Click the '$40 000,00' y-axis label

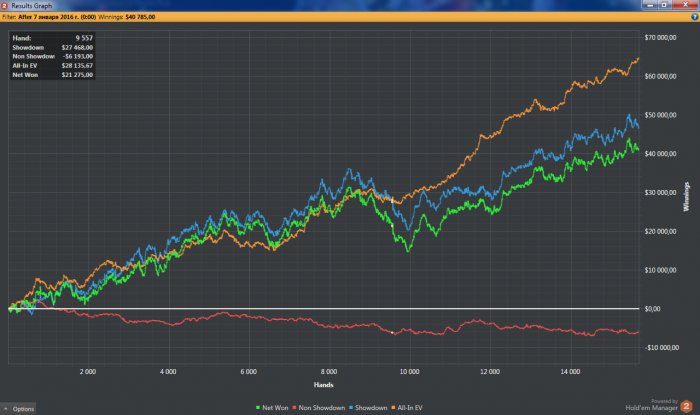[660, 154]
